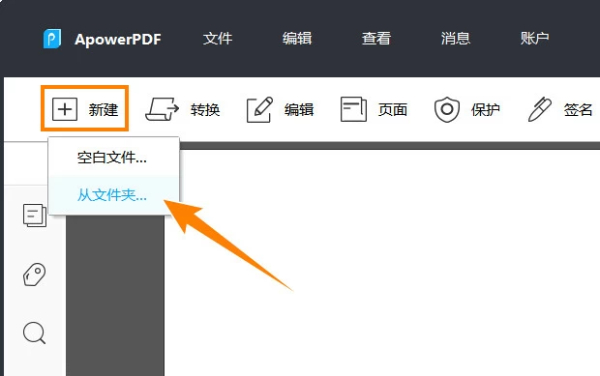The image size is (600, 376).
Task: Select the 转换 toolbar label
Action: (x=205, y=110)
